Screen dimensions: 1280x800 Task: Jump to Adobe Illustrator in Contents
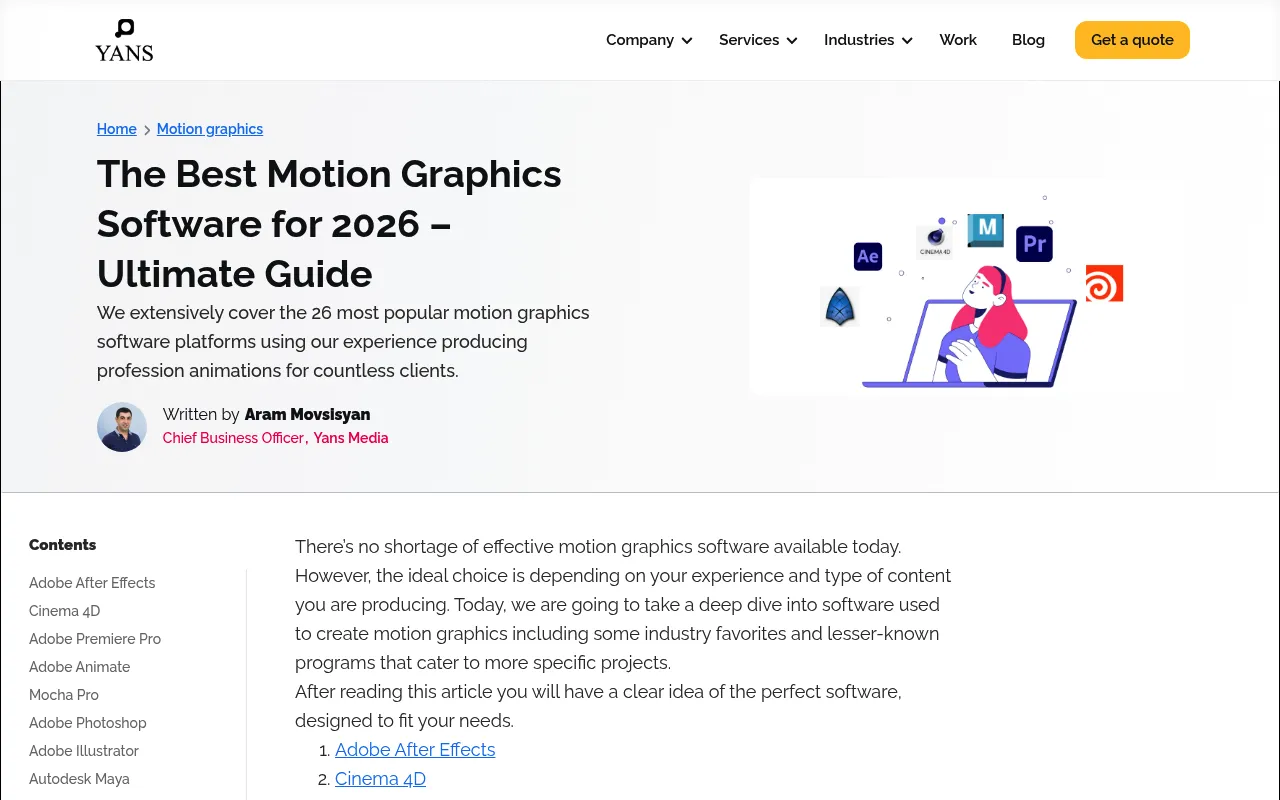click(84, 751)
